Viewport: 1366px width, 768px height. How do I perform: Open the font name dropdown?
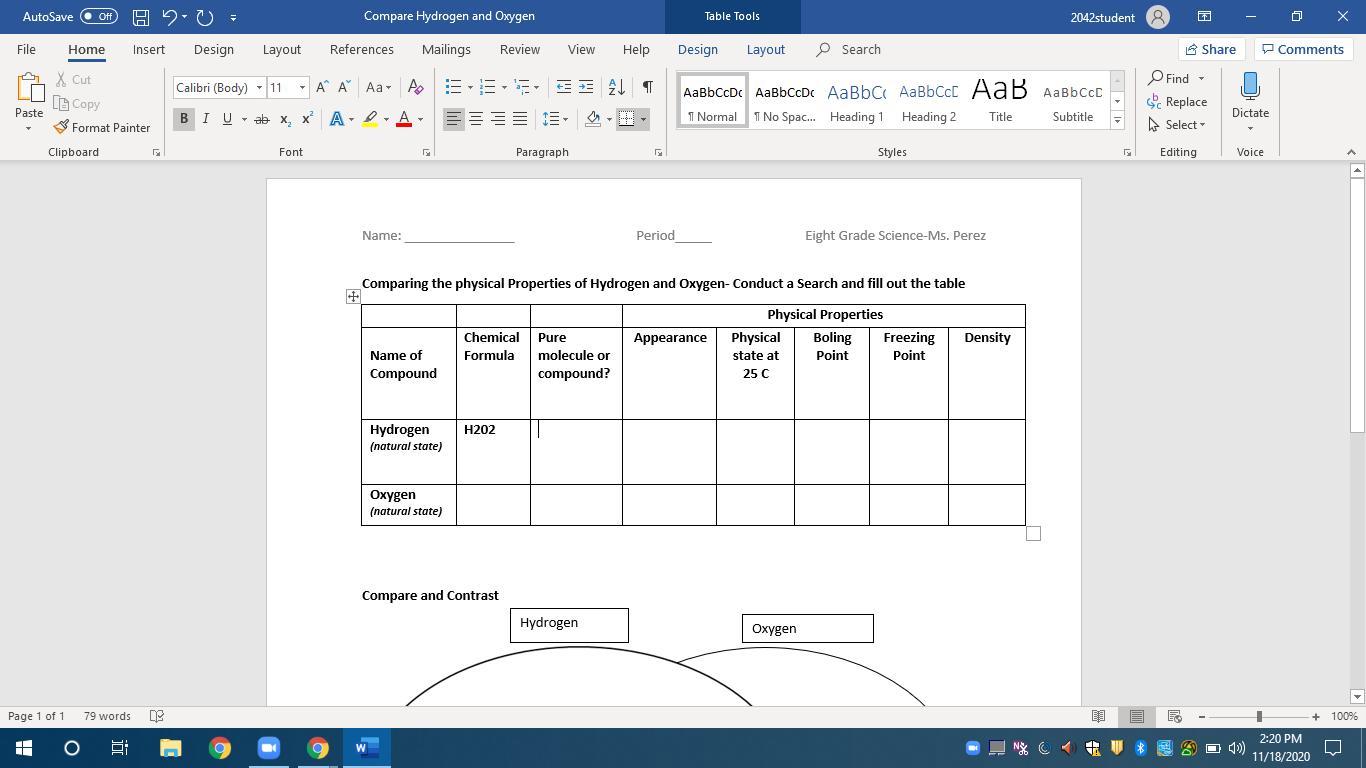point(259,88)
